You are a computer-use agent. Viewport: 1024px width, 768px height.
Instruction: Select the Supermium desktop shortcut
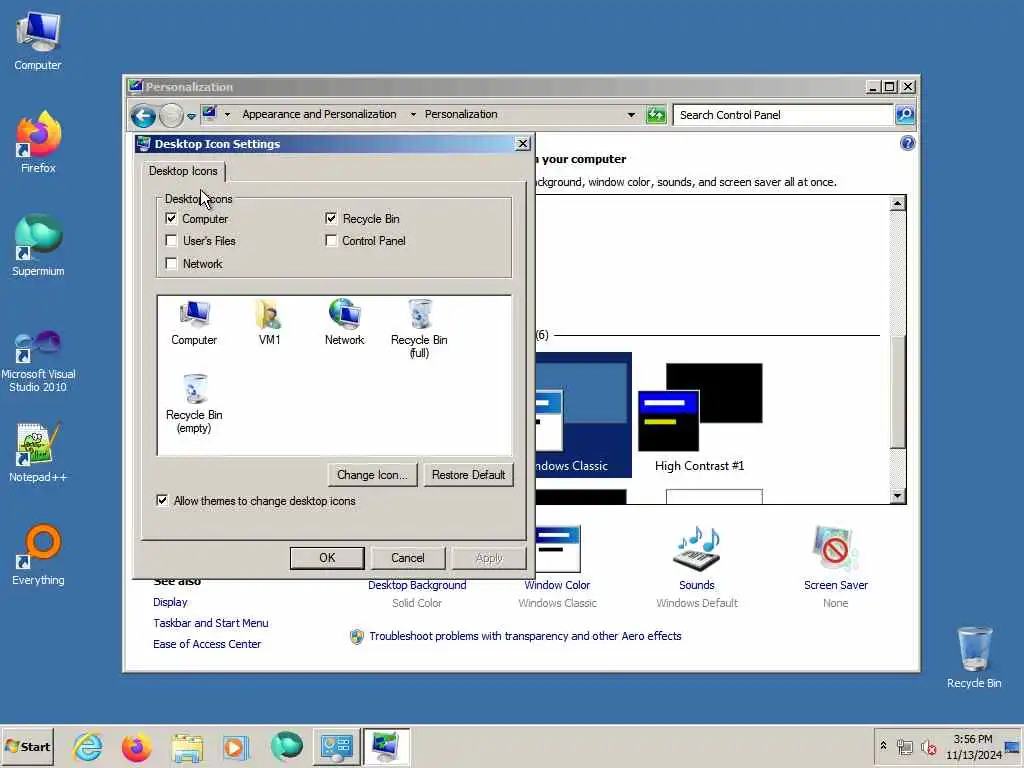pyautogui.click(x=38, y=246)
